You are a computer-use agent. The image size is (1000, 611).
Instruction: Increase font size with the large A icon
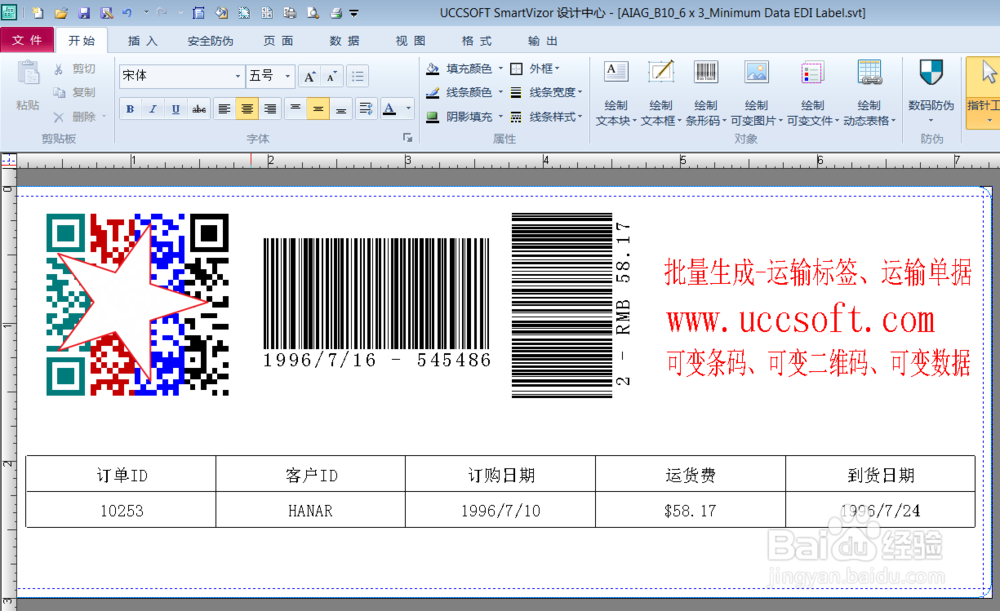(x=310, y=77)
